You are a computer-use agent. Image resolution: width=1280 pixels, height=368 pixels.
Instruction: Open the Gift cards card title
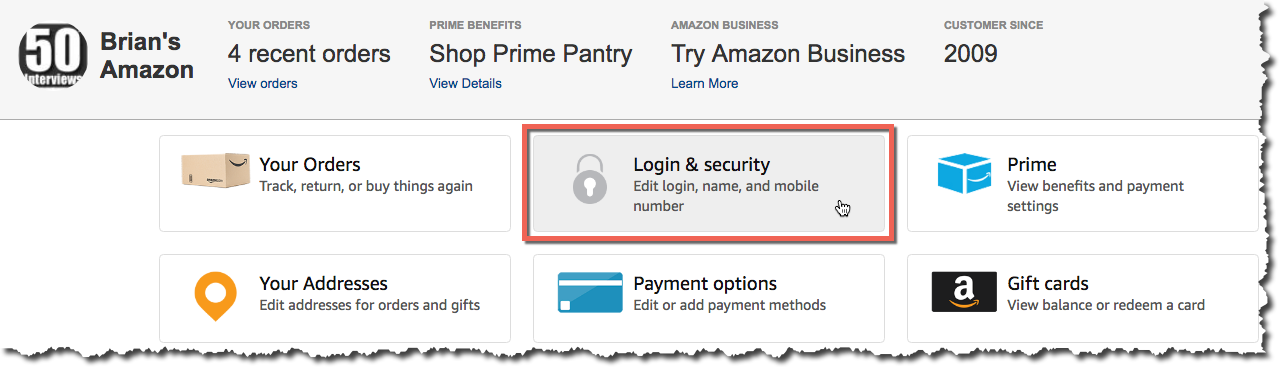click(1047, 283)
